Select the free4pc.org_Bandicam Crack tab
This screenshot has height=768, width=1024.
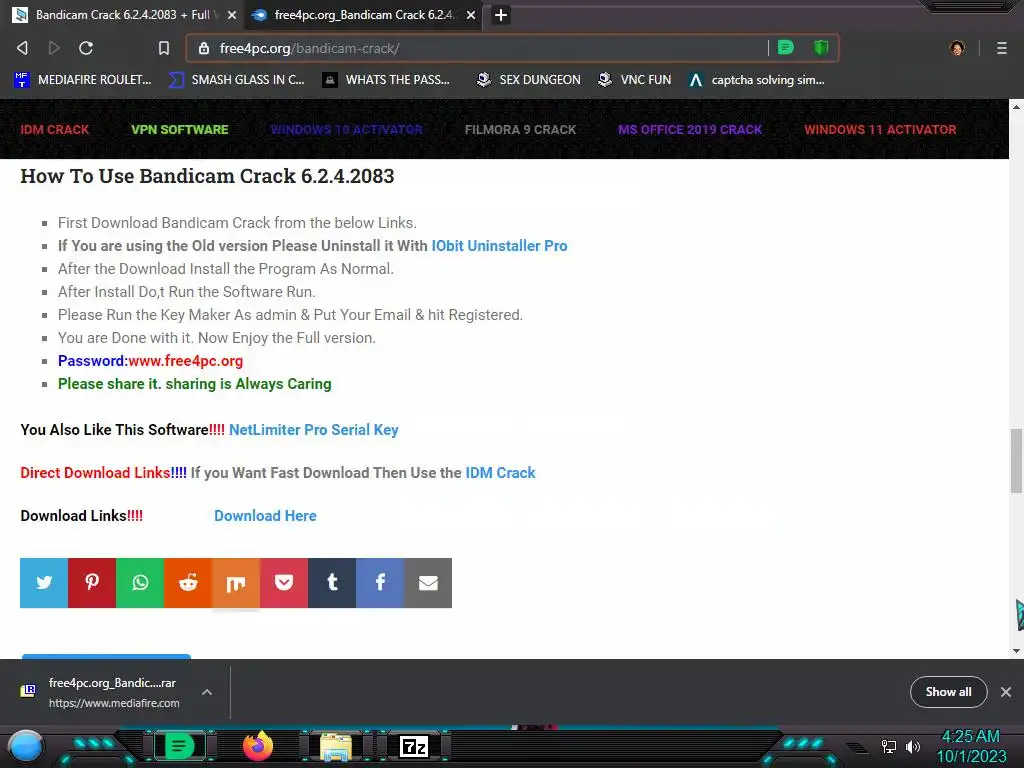(x=363, y=15)
